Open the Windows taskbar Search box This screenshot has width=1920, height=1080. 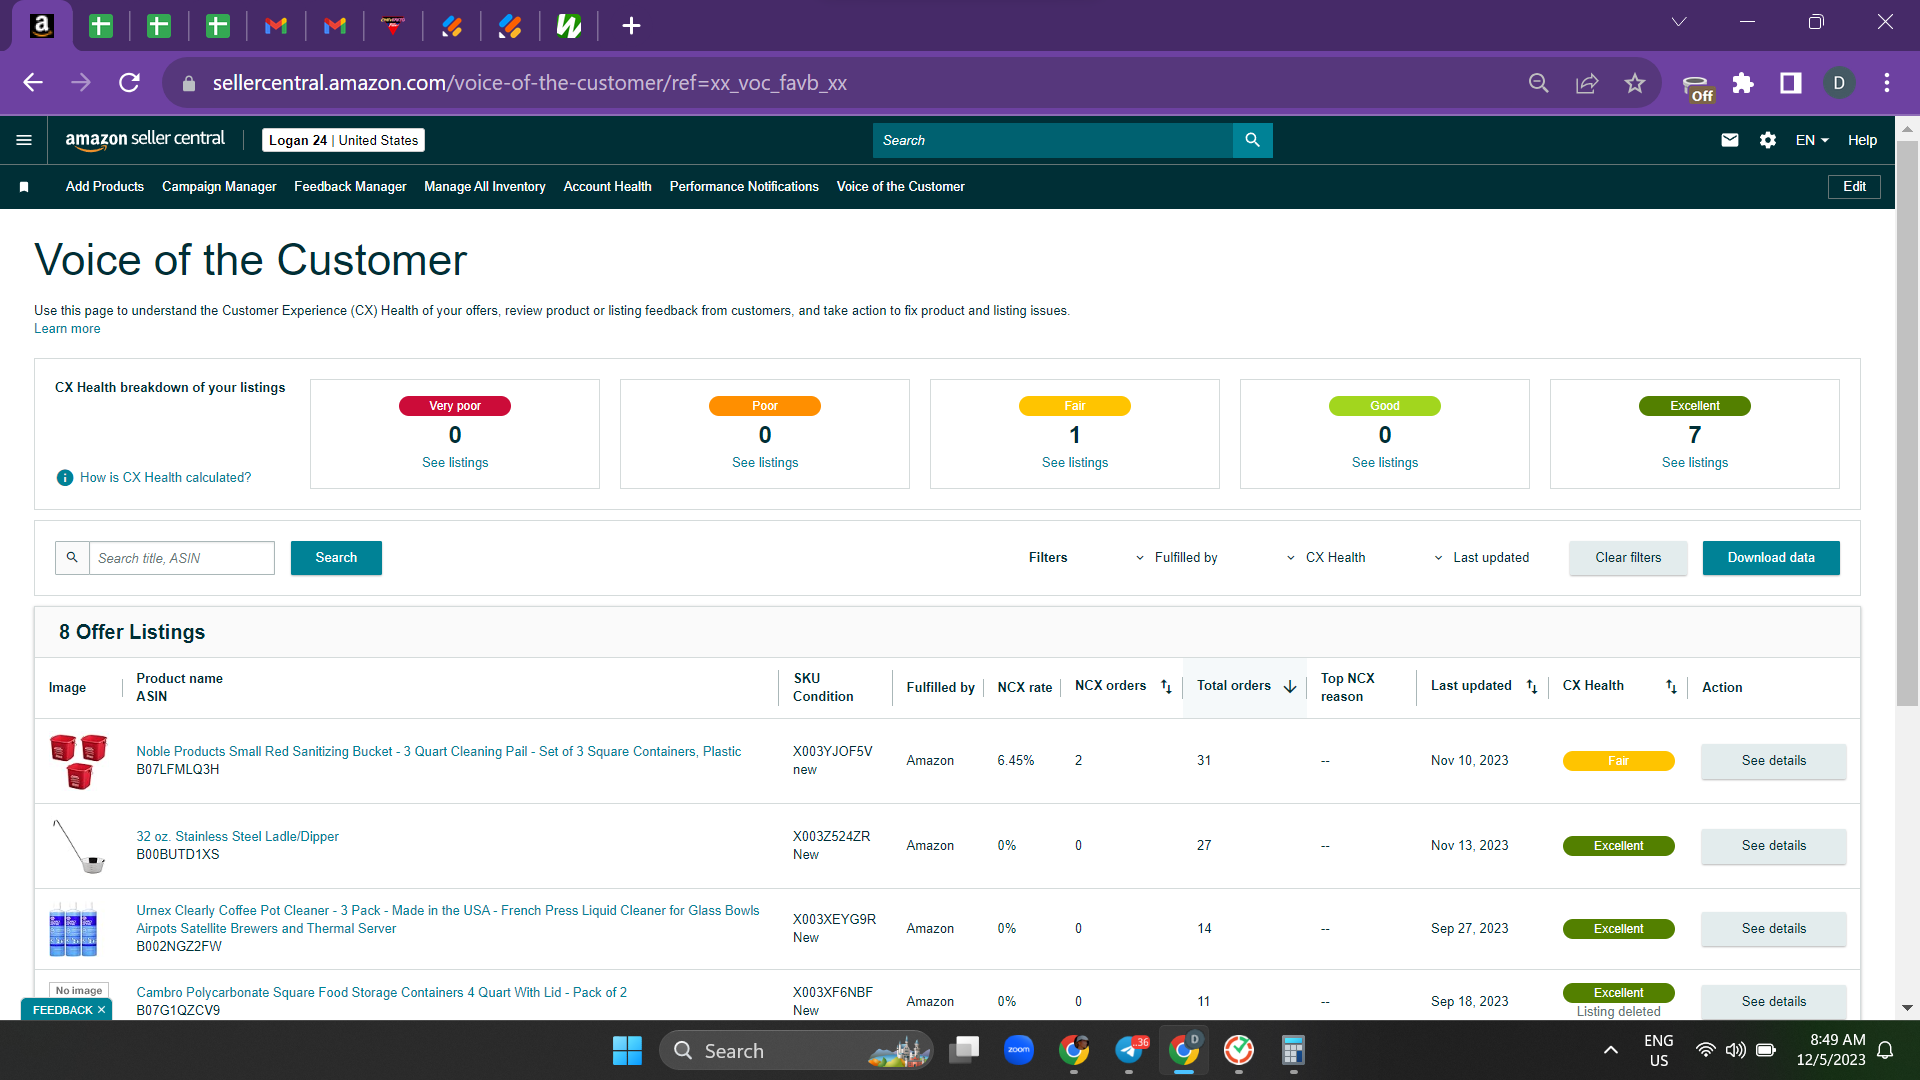click(x=796, y=1050)
